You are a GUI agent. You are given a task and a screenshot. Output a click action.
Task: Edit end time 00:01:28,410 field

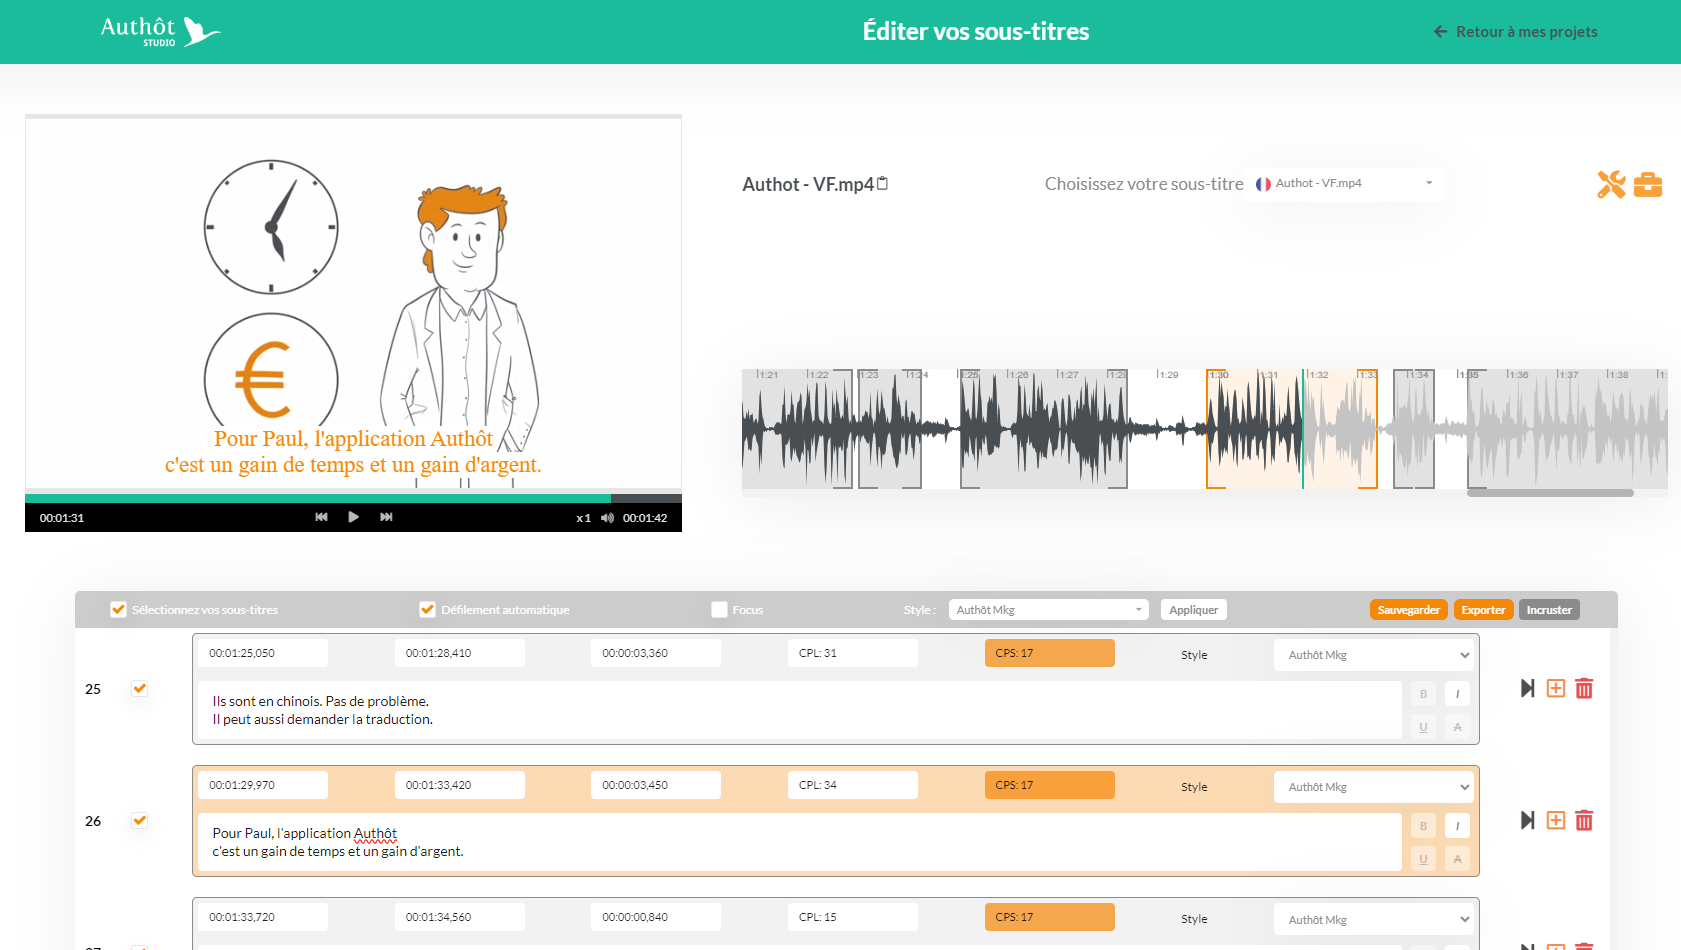click(x=459, y=653)
